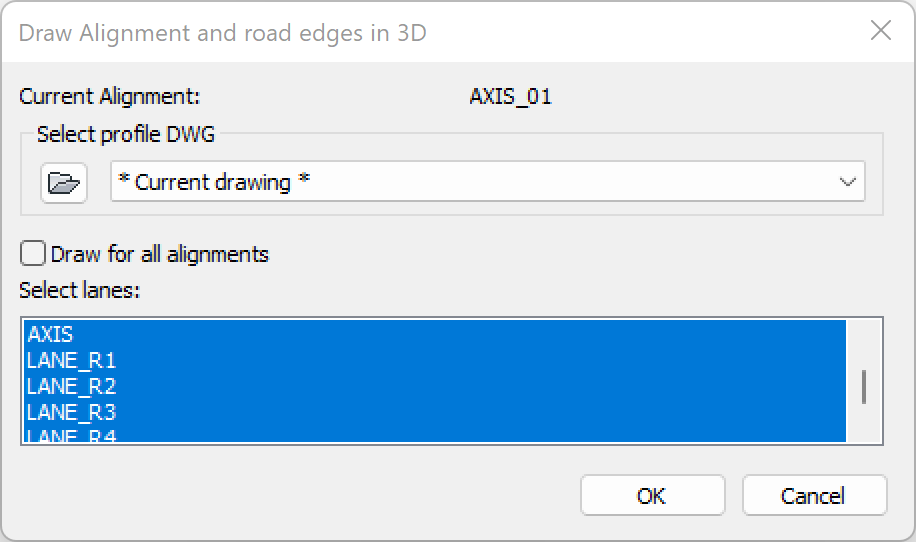This screenshot has height=542, width=916.
Task: Click the '* Current drawing *' combo box
Action: click(470, 183)
